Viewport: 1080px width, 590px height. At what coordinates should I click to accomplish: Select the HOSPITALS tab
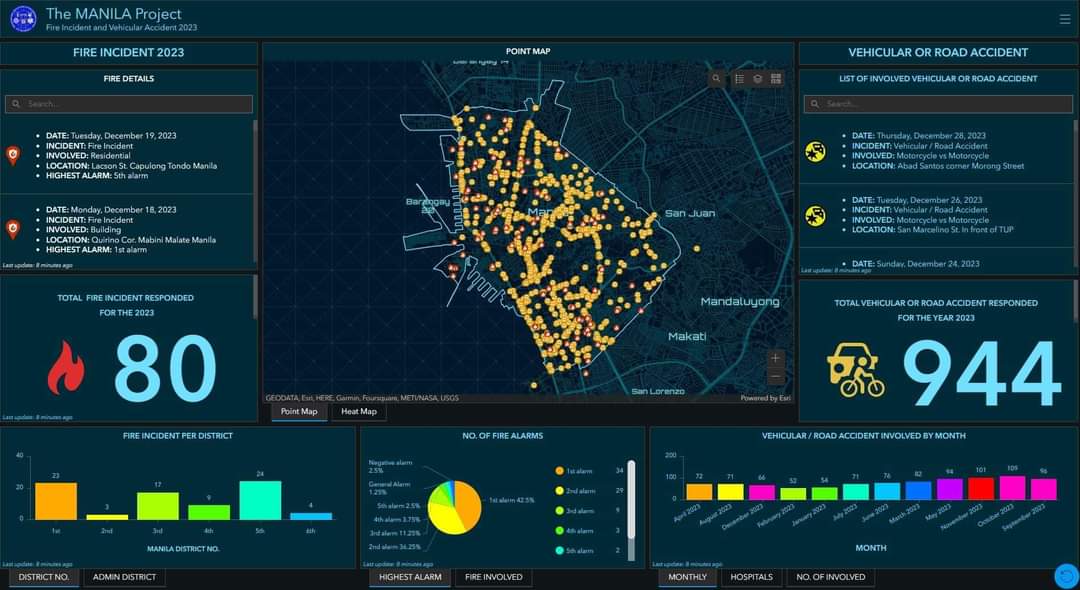[751, 577]
